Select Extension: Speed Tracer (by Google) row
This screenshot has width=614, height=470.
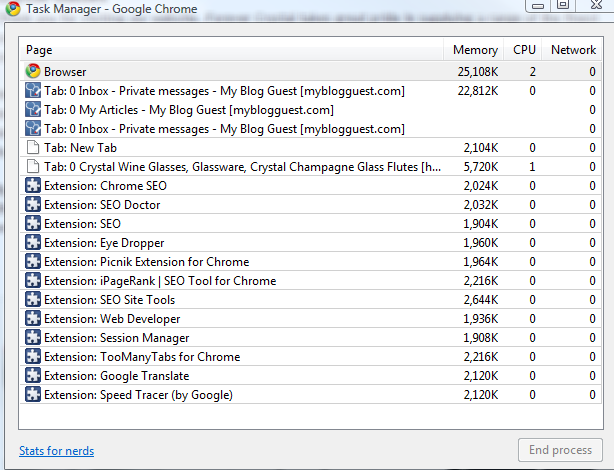click(x=311, y=394)
